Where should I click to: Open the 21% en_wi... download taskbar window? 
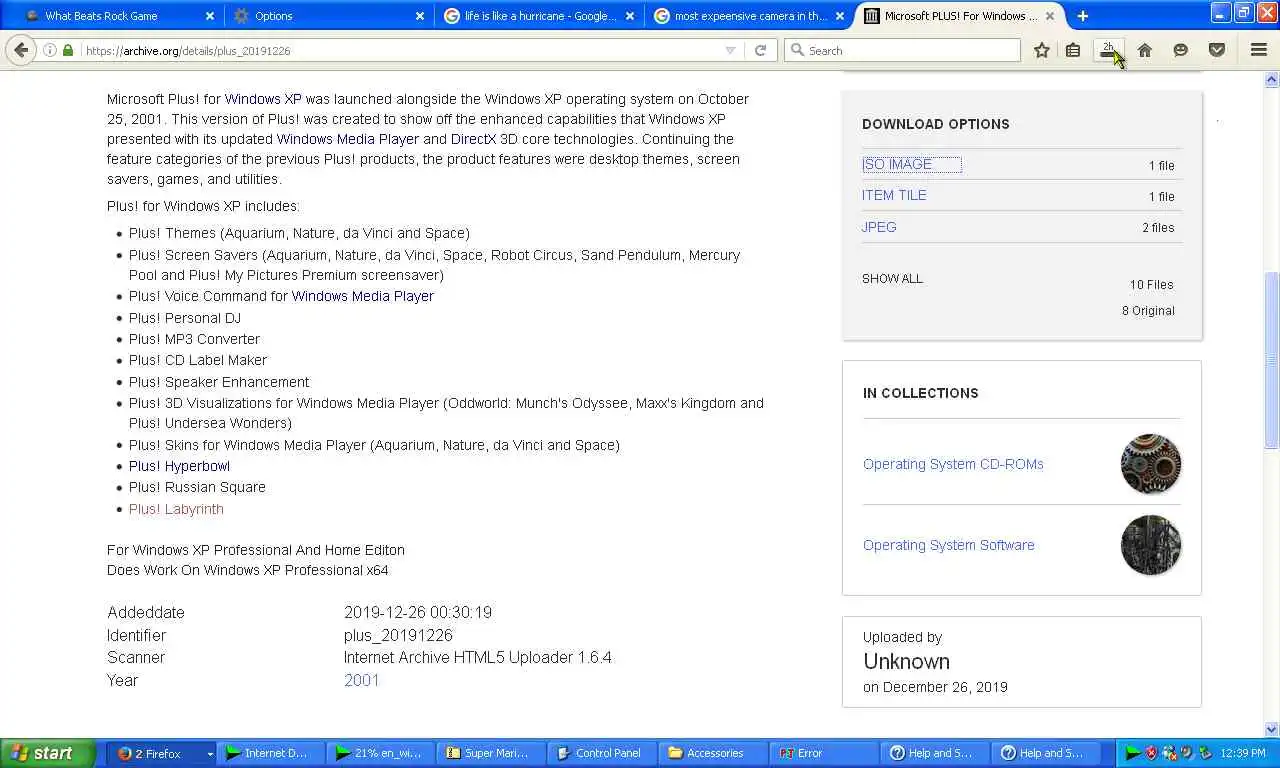coord(379,754)
